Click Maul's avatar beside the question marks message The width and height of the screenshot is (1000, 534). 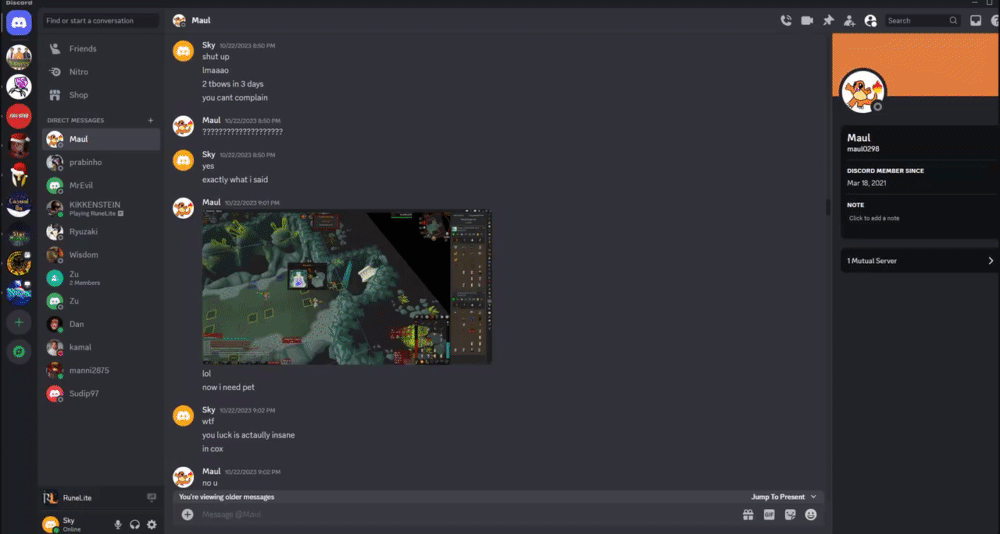pyautogui.click(x=183, y=126)
